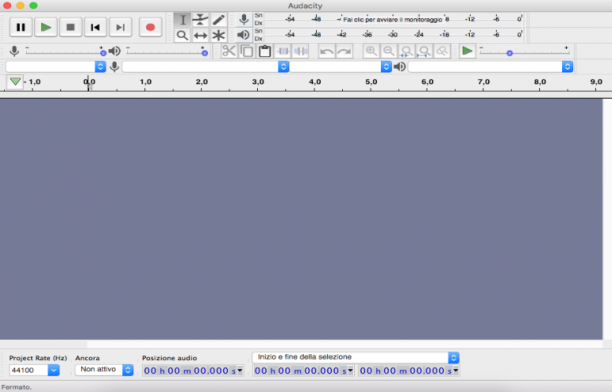Click the Zoom In magnifier icon
The image size is (612, 392).
pyautogui.click(x=371, y=51)
